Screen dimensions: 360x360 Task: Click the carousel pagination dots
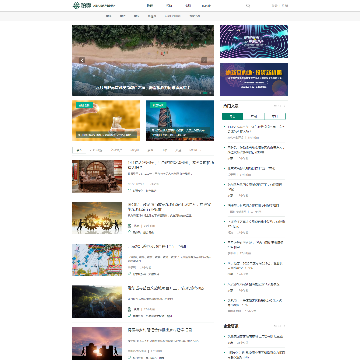pos(206,93)
